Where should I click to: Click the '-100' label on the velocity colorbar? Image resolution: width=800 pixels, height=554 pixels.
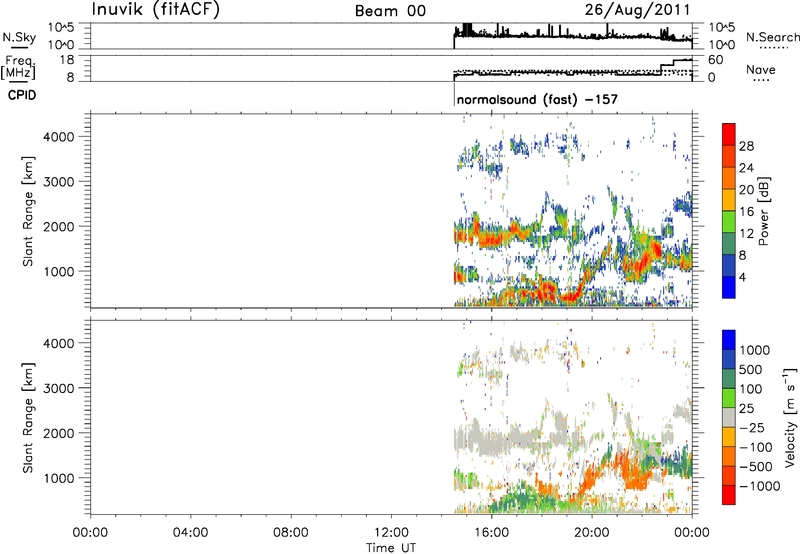coord(756,447)
